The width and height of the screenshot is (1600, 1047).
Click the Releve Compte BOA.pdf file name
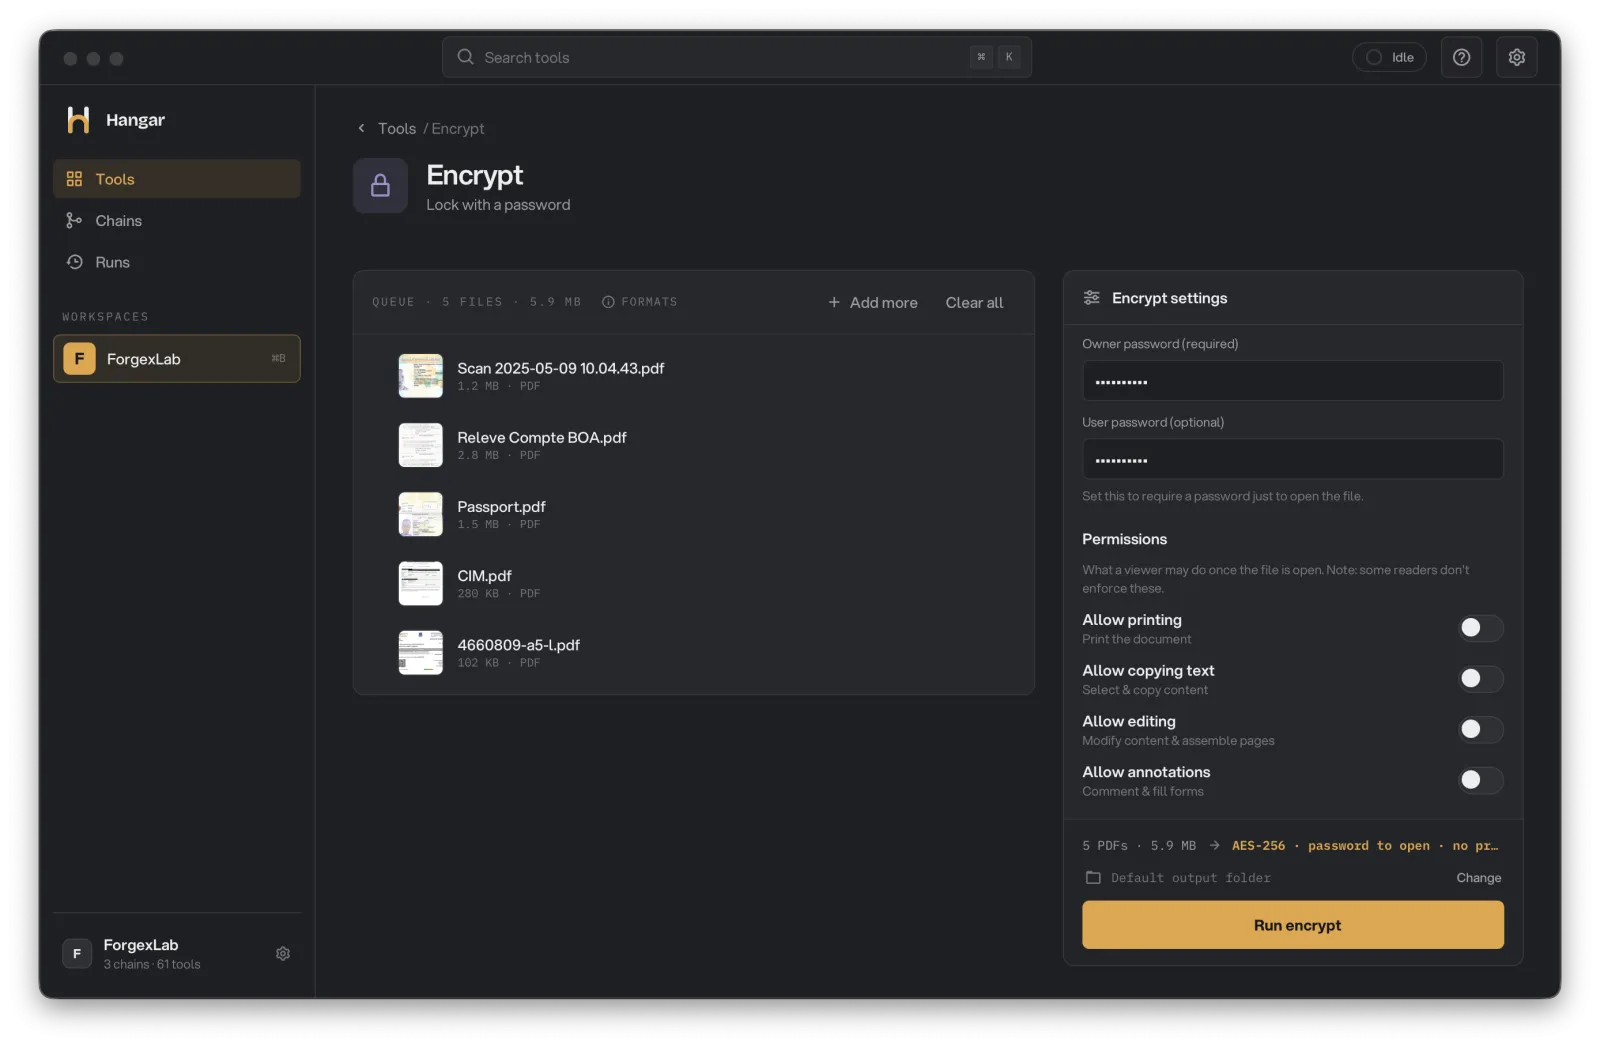(542, 437)
